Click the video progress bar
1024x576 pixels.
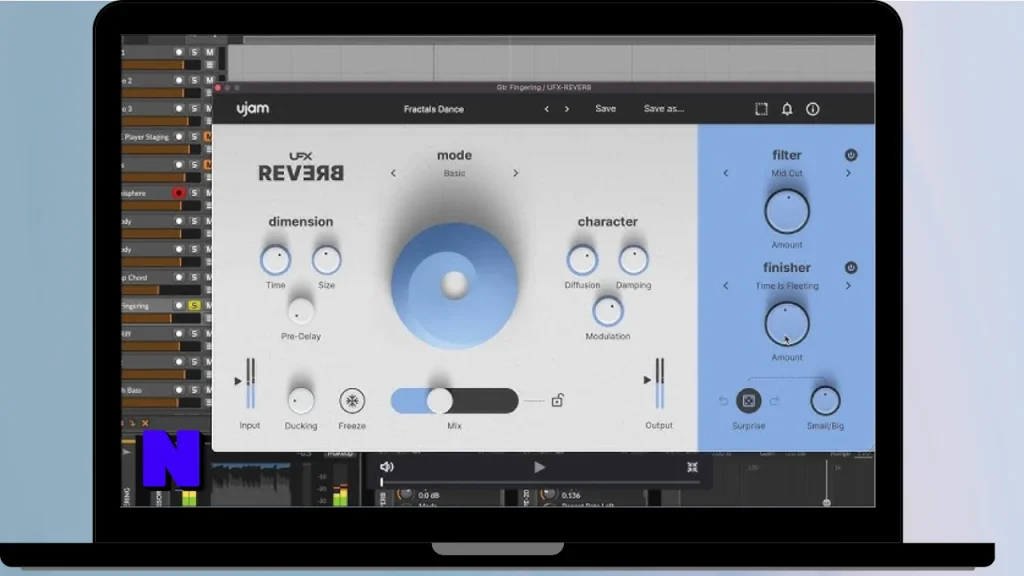[539, 482]
